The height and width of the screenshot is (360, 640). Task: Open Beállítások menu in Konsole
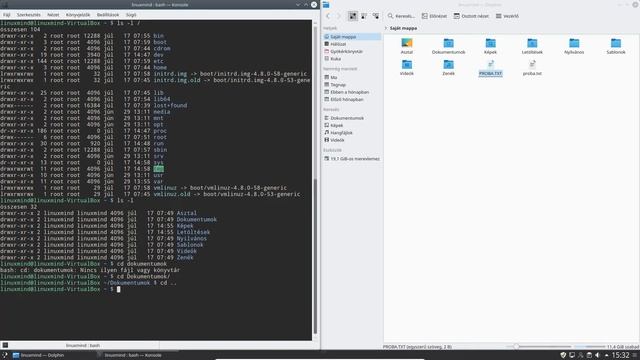108,15
